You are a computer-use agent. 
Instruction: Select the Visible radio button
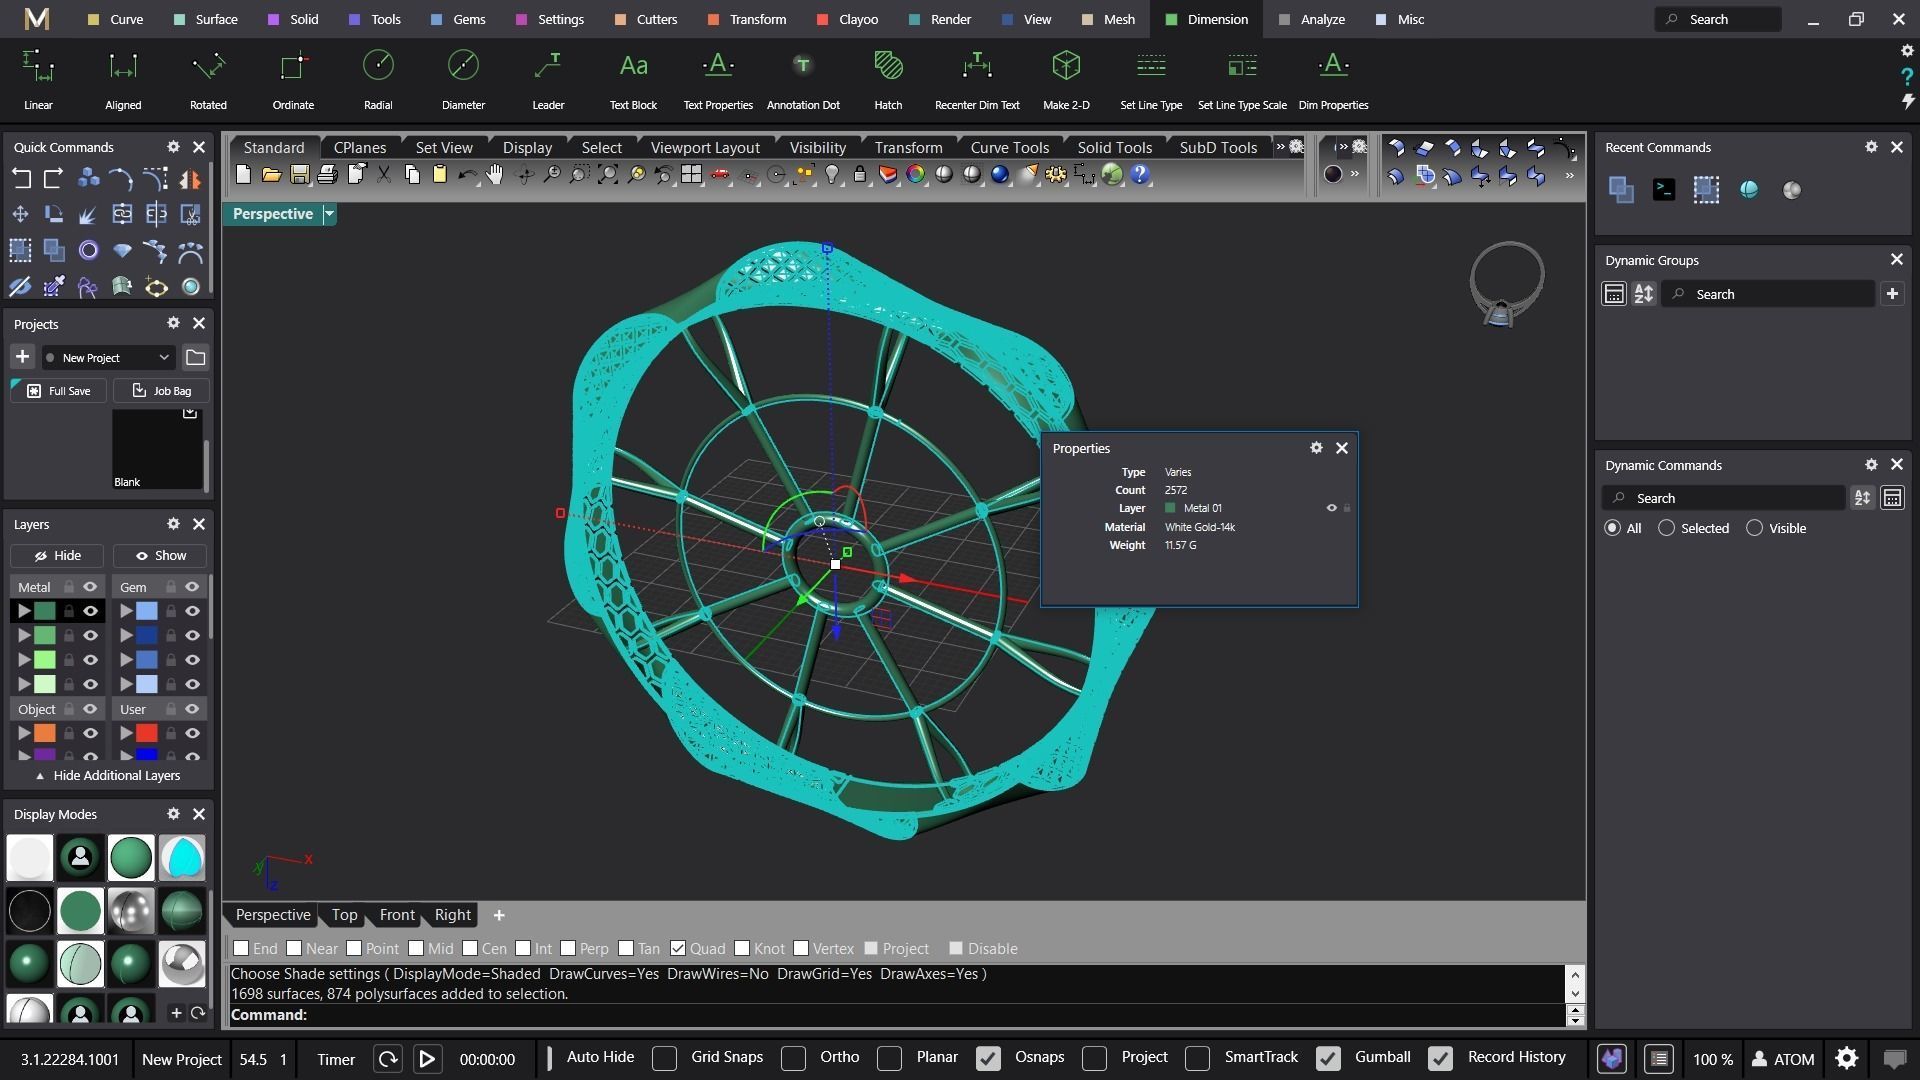click(1754, 528)
